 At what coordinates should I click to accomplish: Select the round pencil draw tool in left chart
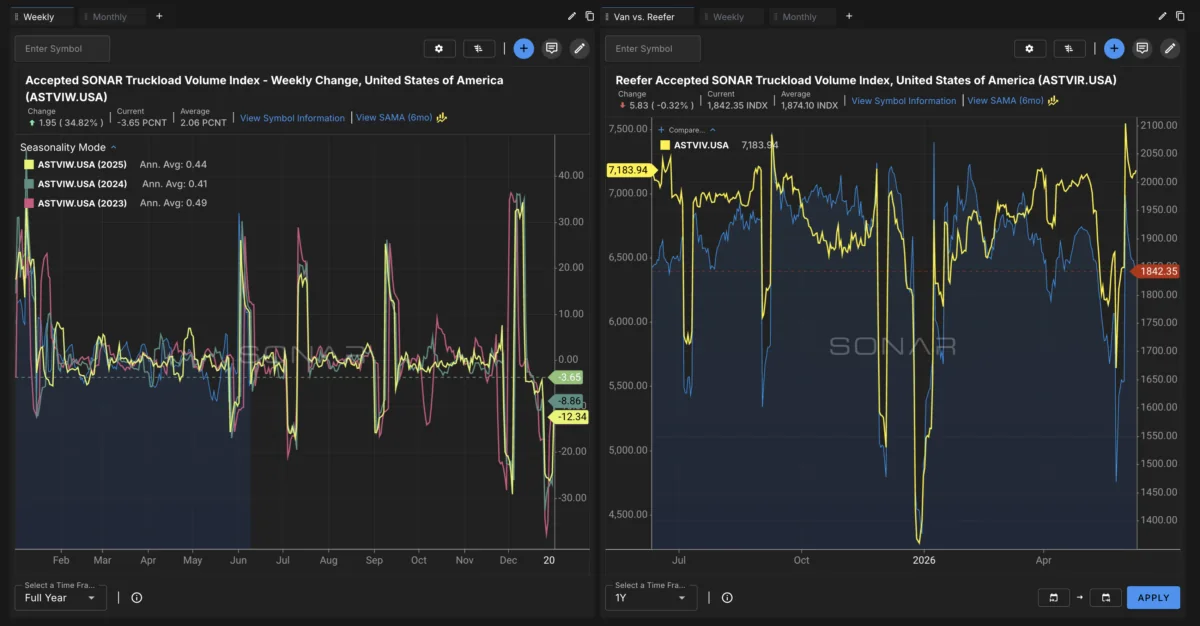pyautogui.click(x=579, y=48)
